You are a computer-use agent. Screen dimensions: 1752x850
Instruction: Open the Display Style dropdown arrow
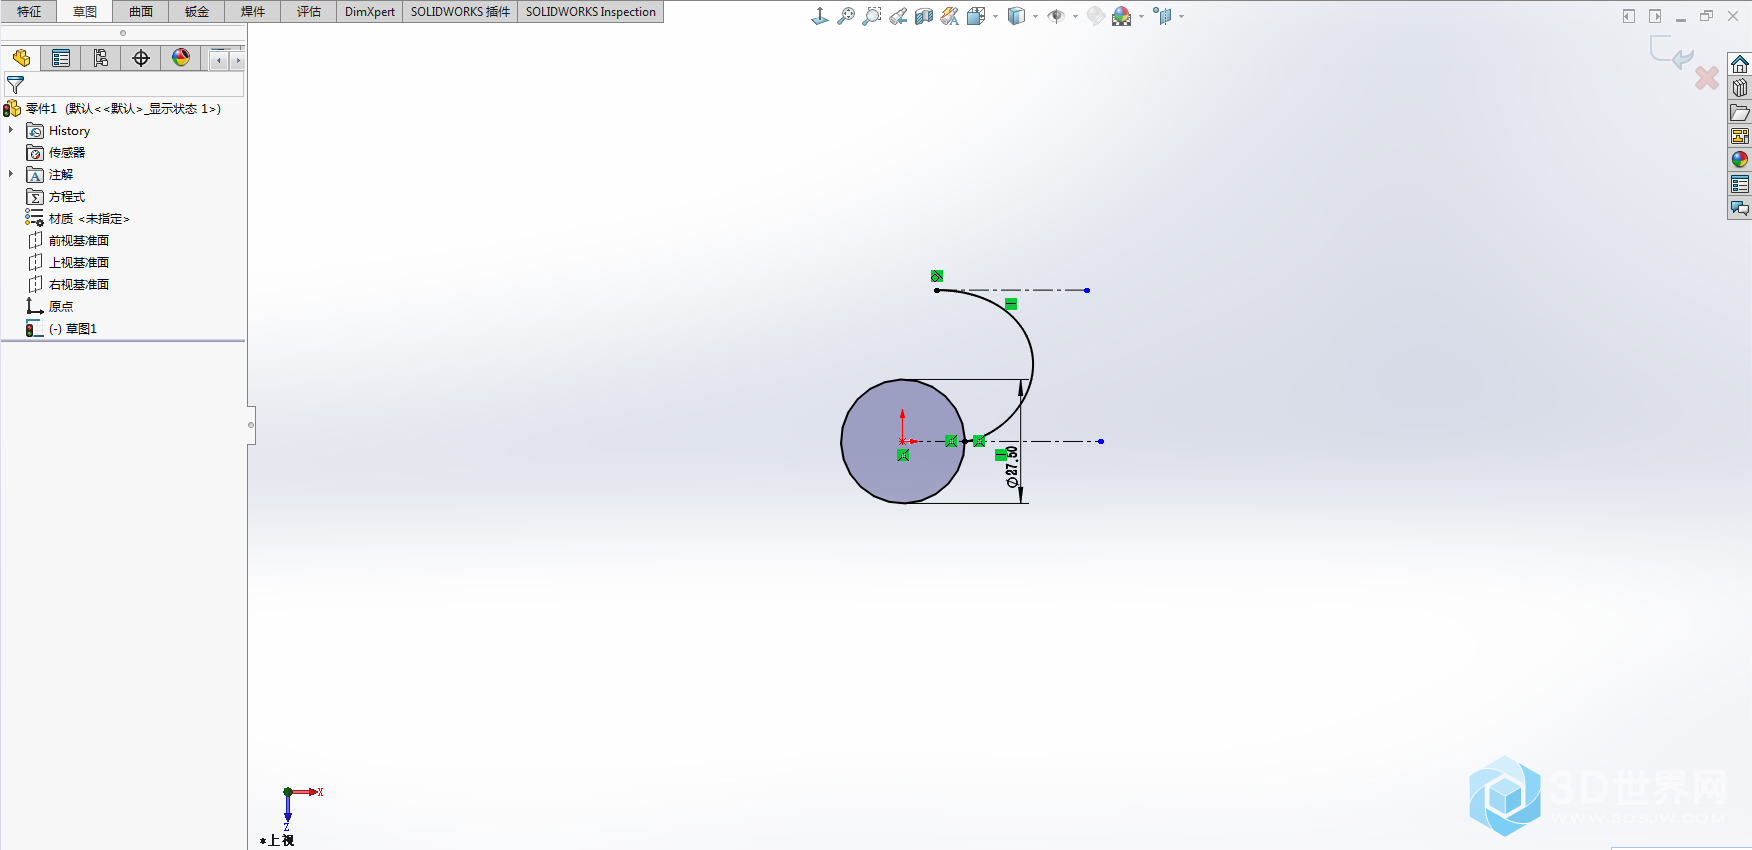click(1035, 16)
